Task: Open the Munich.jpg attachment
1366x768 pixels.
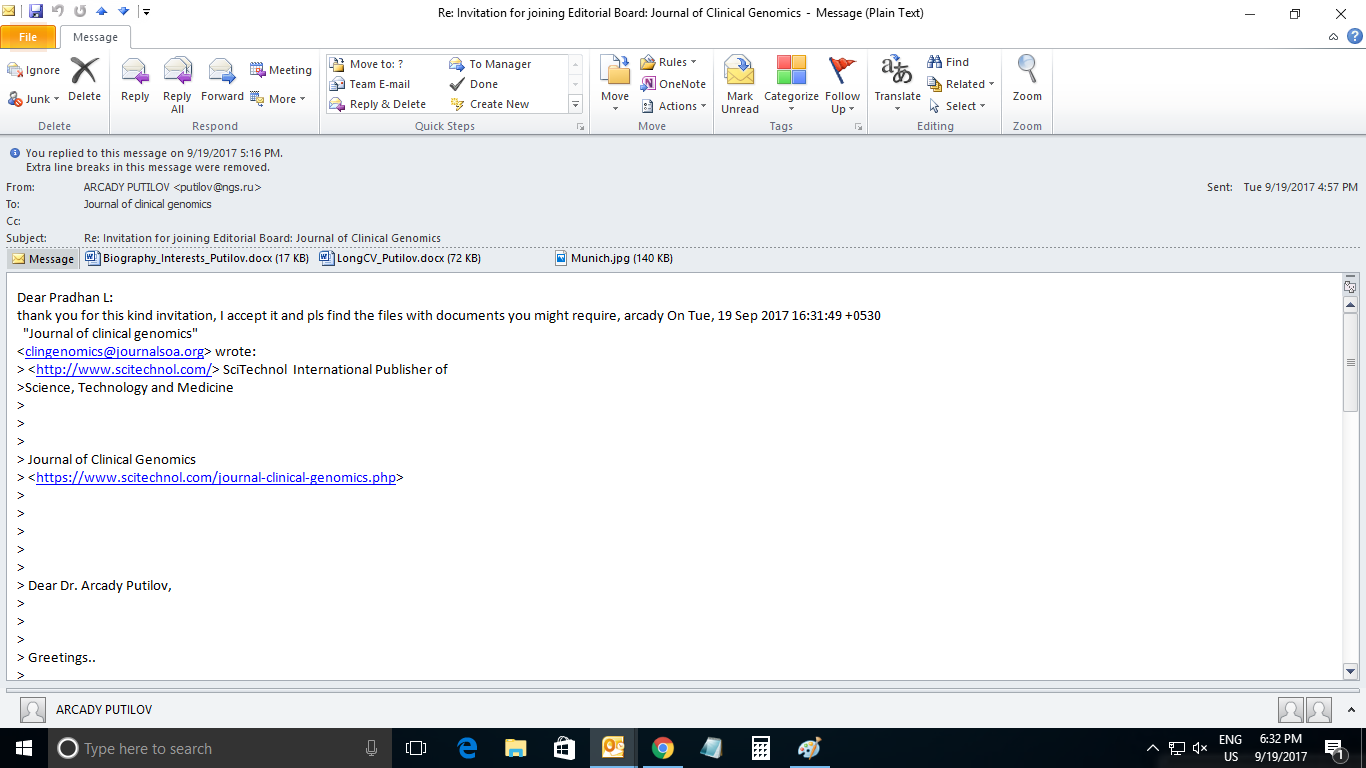Action: point(614,258)
